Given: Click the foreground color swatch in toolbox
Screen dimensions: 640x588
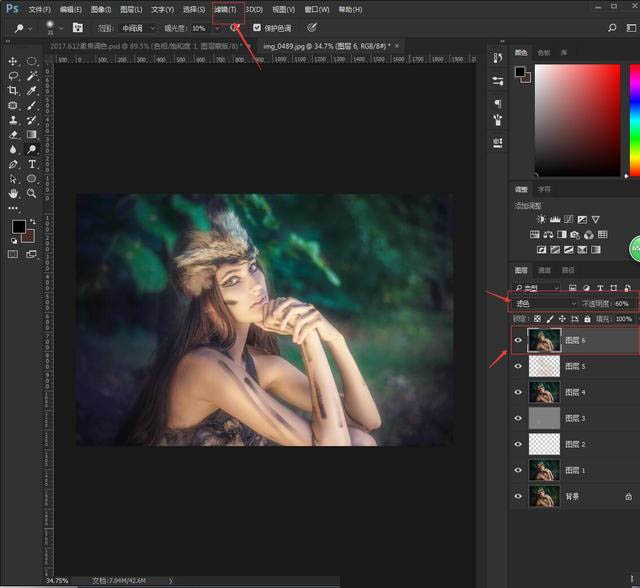Looking at the screenshot, I should pos(19,228).
